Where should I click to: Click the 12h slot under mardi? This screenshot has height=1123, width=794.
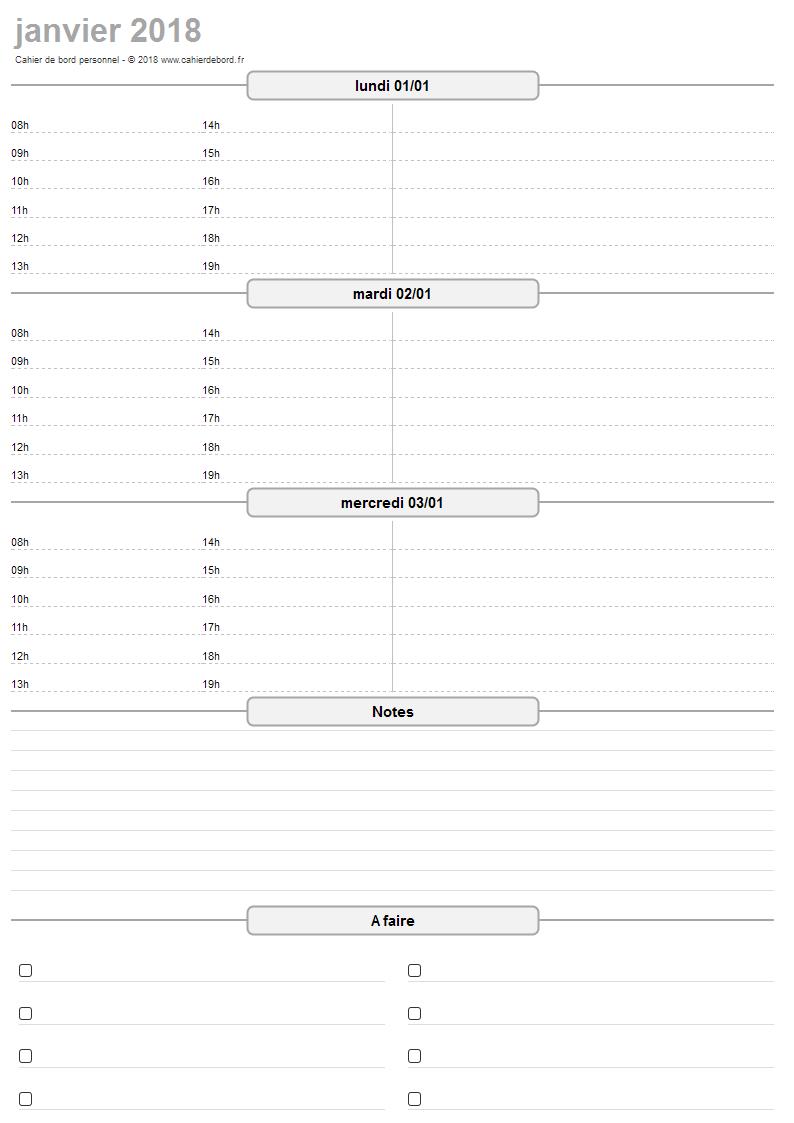[106, 447]
